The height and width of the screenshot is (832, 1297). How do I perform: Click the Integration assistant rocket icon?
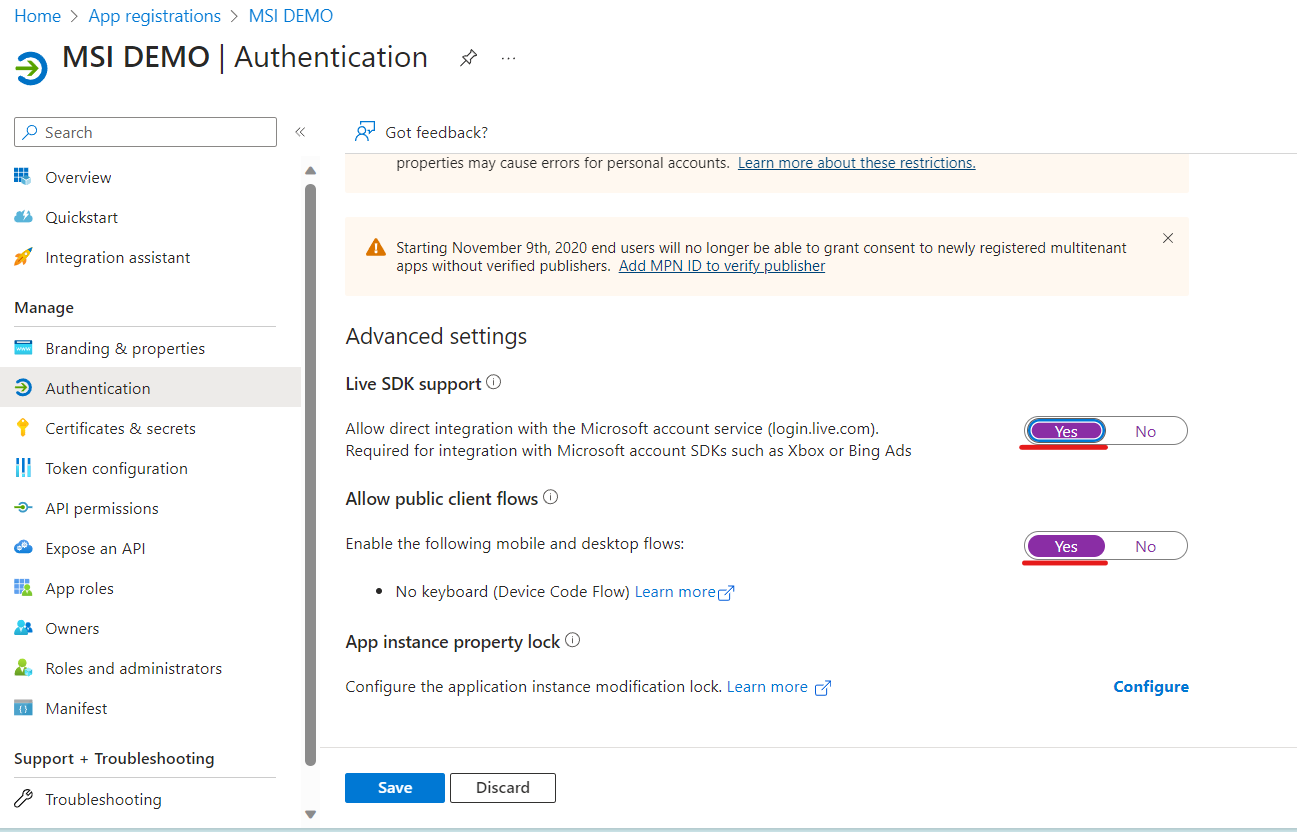point(23,257)
